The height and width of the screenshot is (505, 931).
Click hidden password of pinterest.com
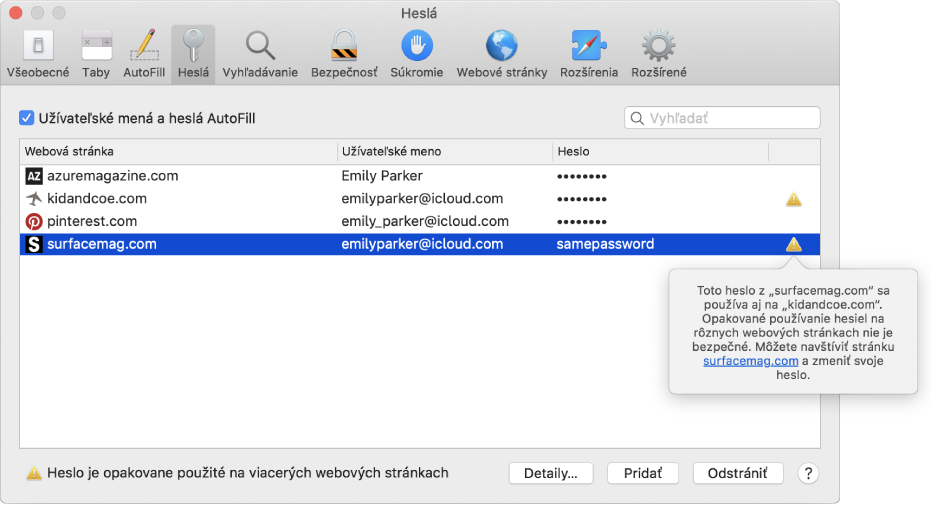tap(581, 222)
